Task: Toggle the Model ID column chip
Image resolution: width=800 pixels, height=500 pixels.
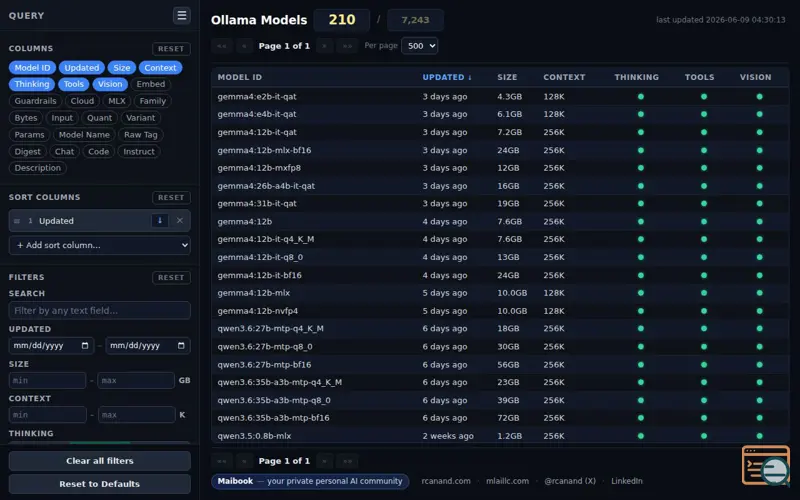Action: (x=32, y=68)
